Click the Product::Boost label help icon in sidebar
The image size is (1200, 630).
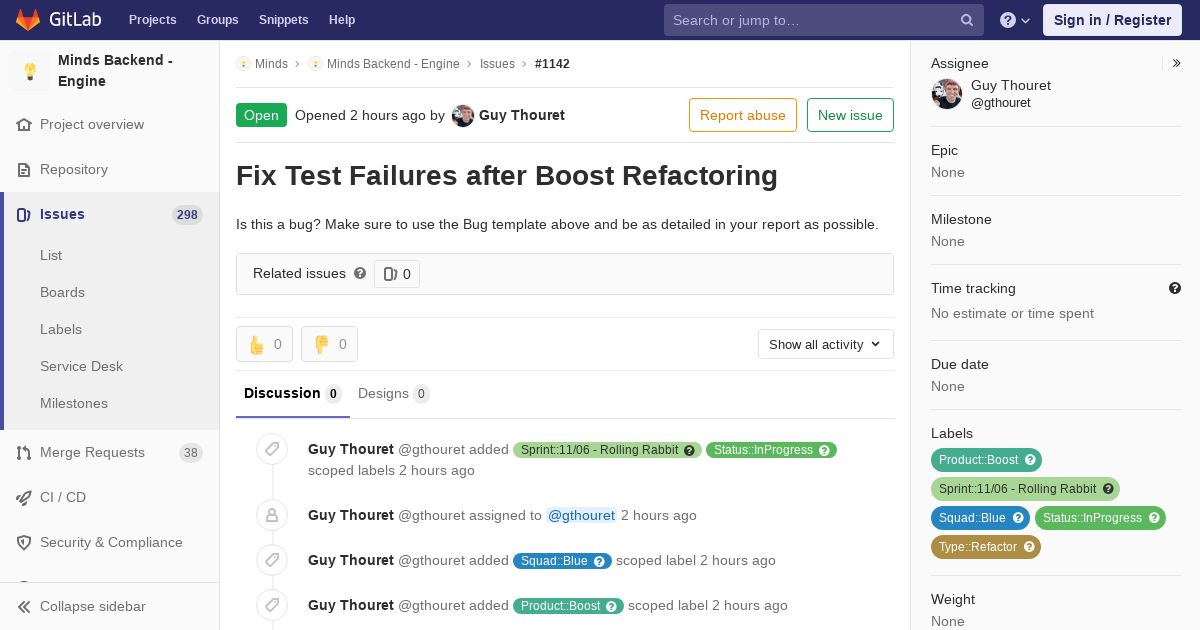click(1030, 460)
